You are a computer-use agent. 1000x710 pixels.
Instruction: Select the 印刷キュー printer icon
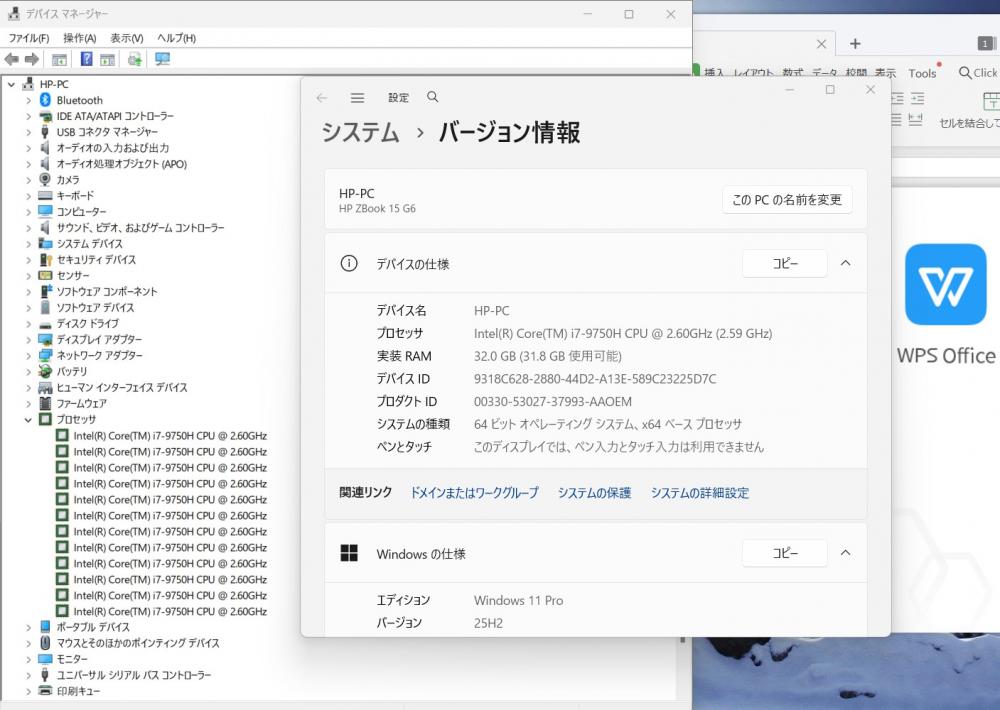45,691
